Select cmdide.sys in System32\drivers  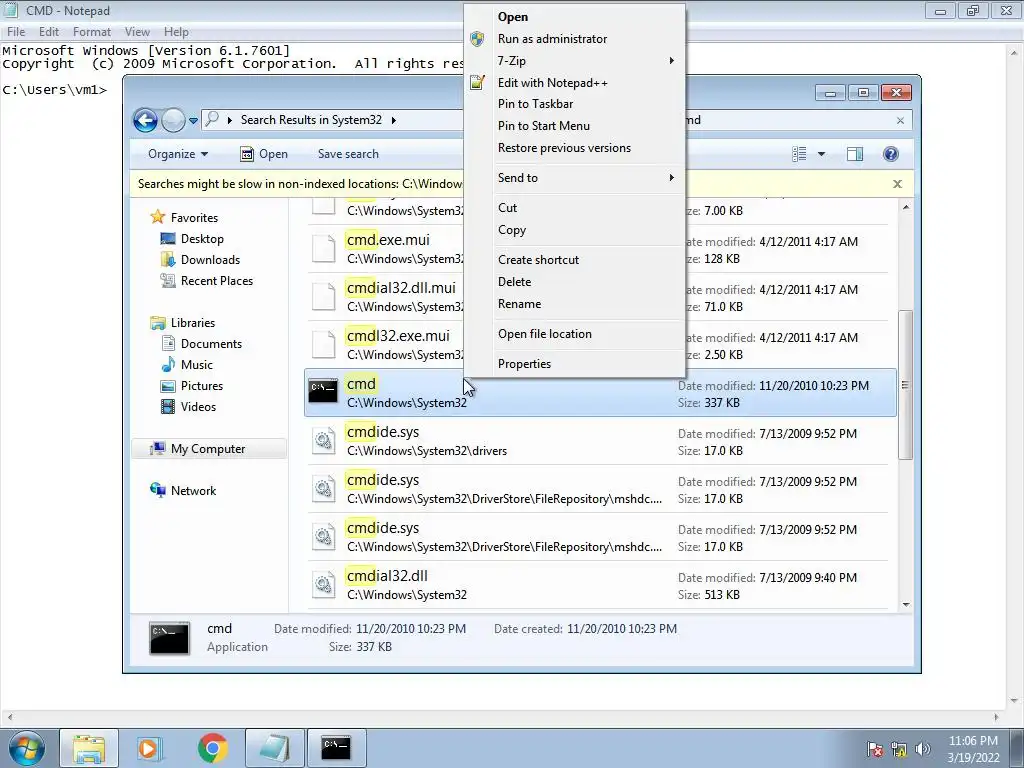point(600,441)
